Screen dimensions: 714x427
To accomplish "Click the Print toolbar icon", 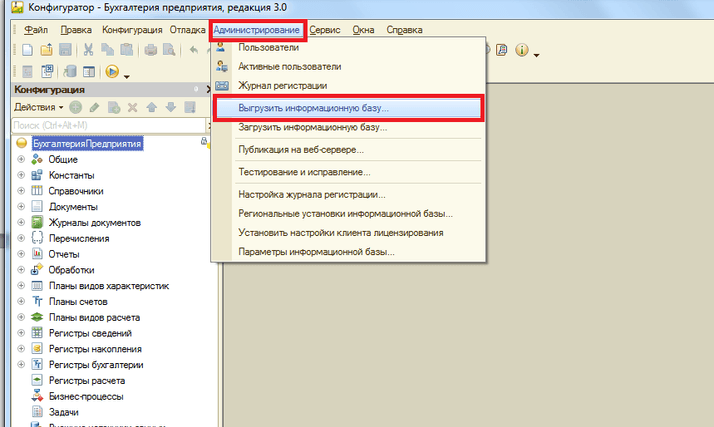I will coord(151,49).
